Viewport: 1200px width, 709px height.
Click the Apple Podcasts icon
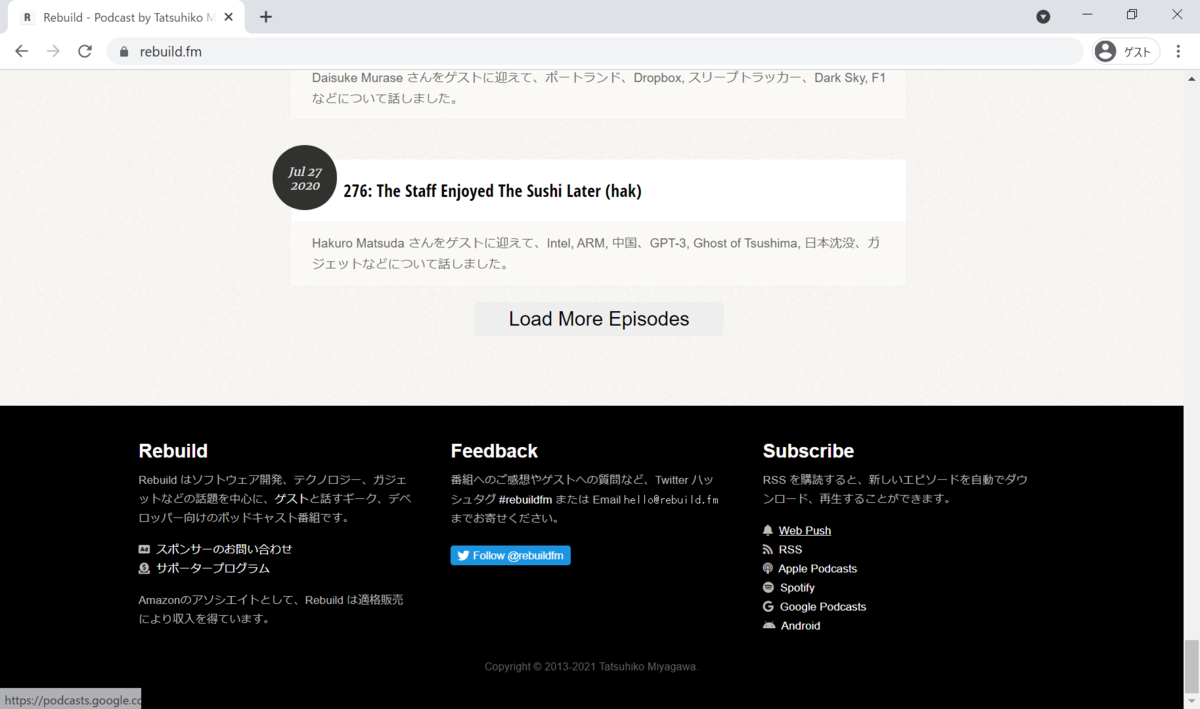click(768, 568)
